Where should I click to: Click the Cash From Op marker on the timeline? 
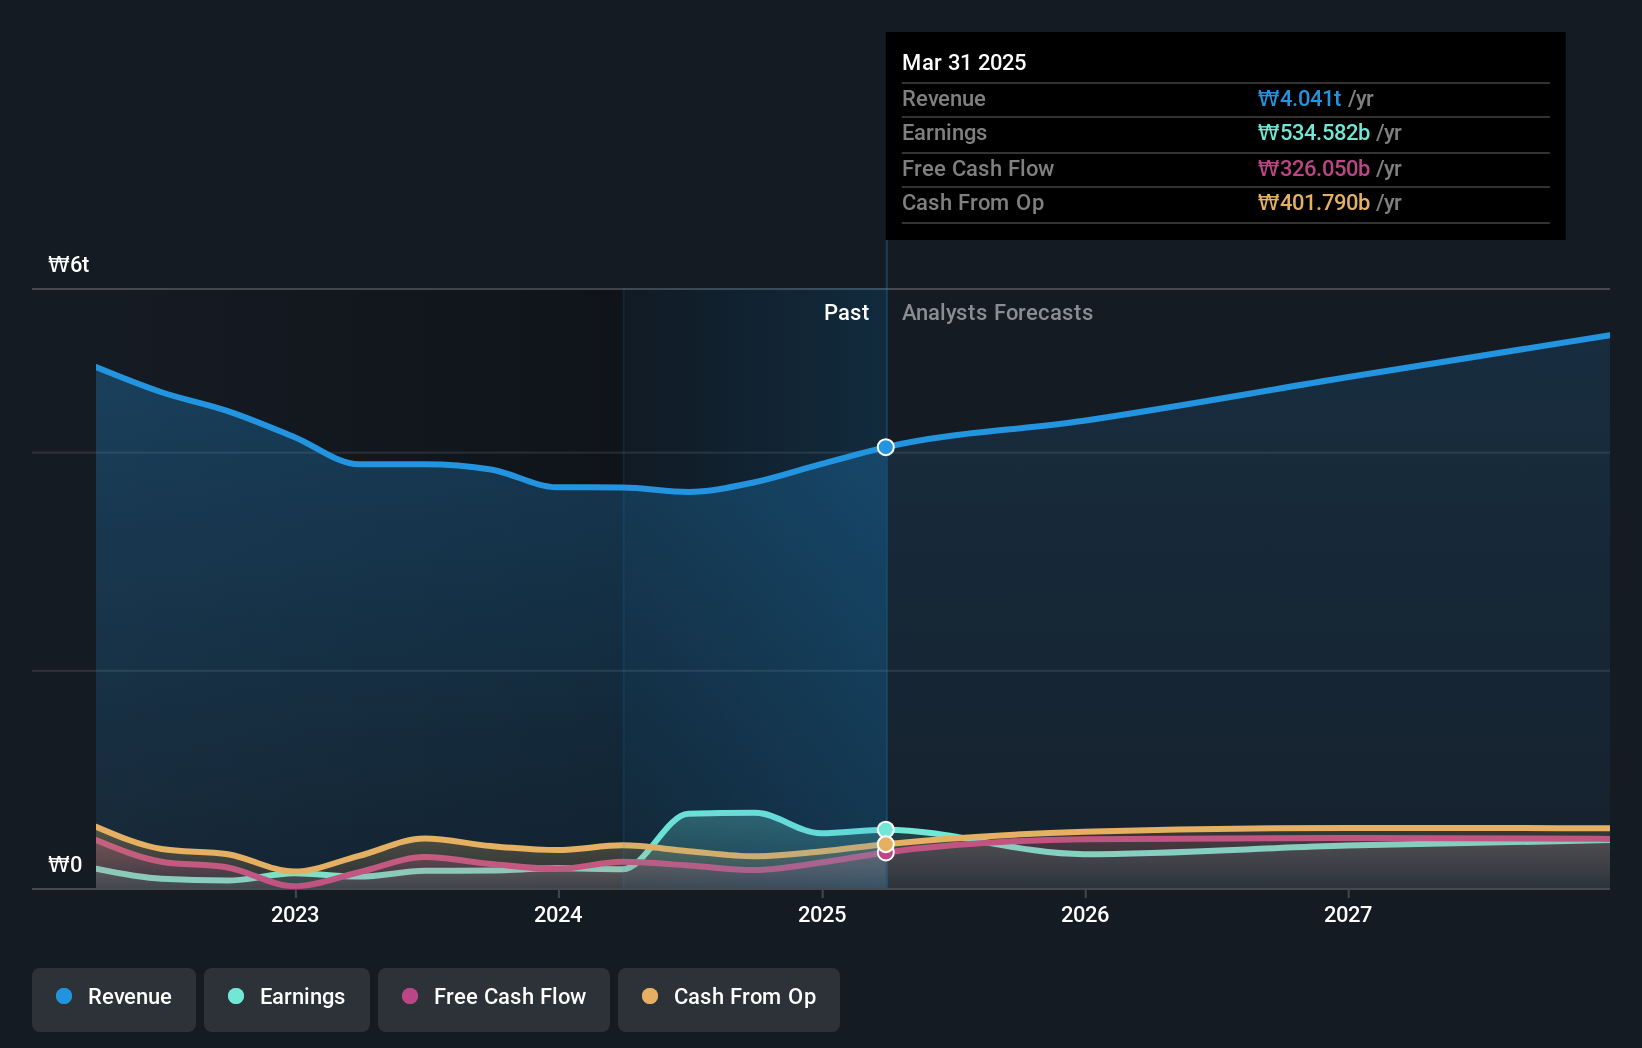tap(884, 844)
